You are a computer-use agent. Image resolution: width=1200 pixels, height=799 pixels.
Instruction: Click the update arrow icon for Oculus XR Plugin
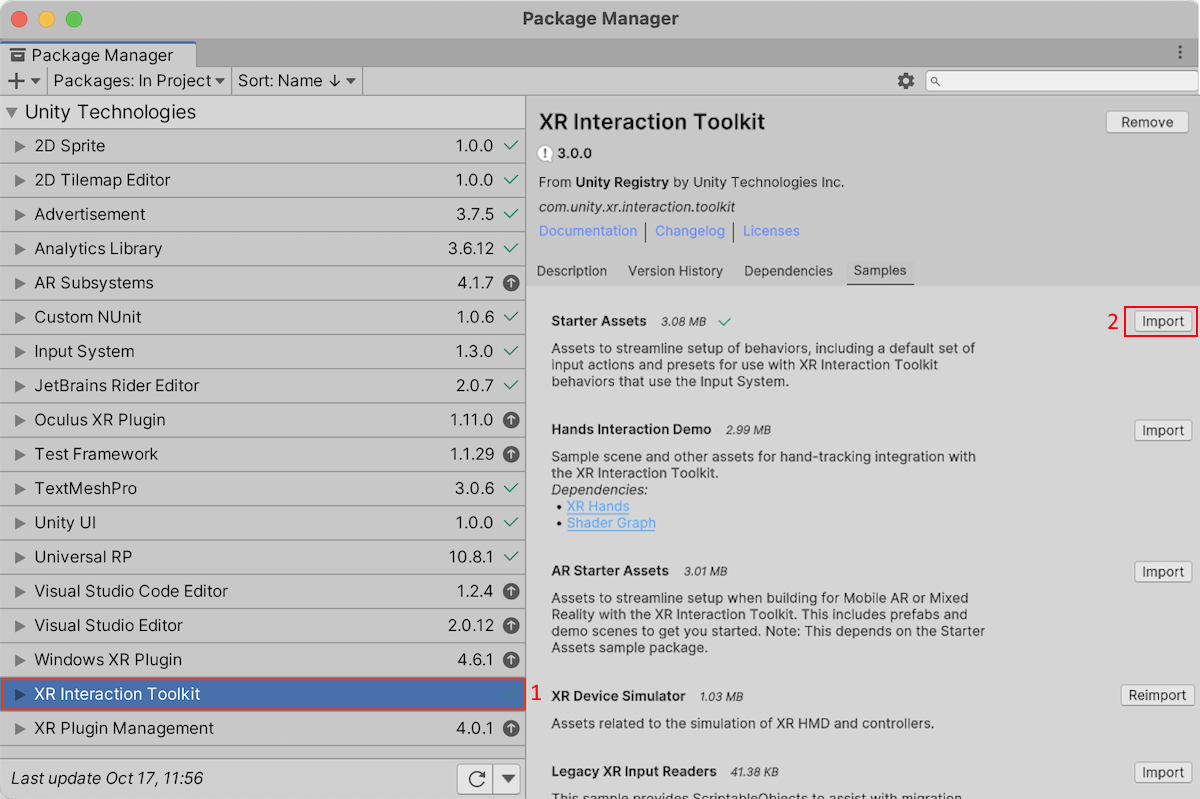pyautogui.click(x=512, y=420)
